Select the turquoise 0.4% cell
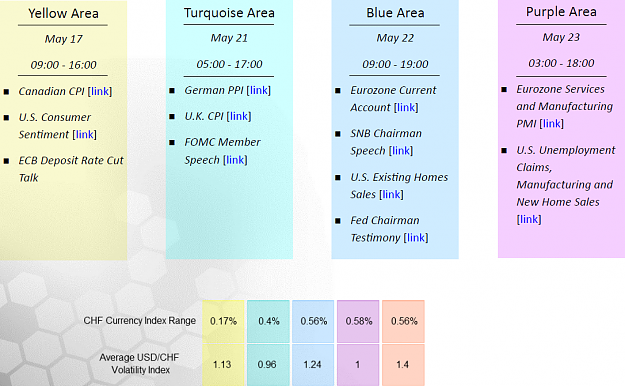 click(x=268, y=321)
